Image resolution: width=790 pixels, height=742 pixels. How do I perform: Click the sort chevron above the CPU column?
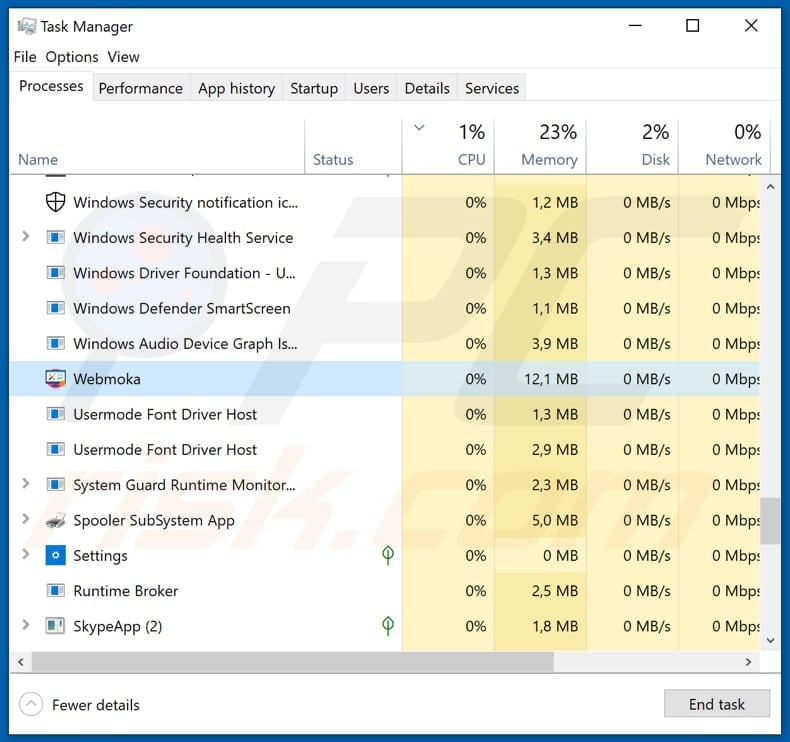click(x=419, y=128)
